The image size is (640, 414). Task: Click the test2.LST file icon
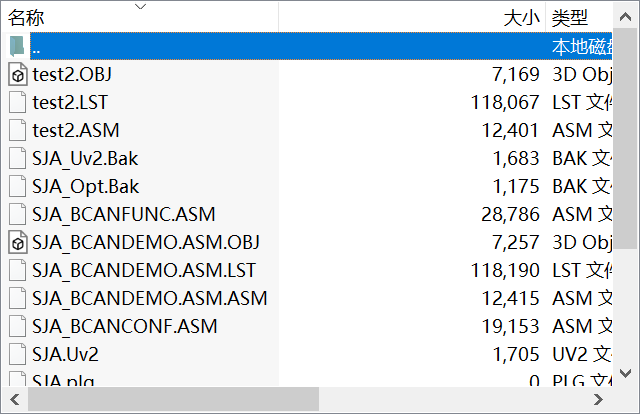click(18, 102)
